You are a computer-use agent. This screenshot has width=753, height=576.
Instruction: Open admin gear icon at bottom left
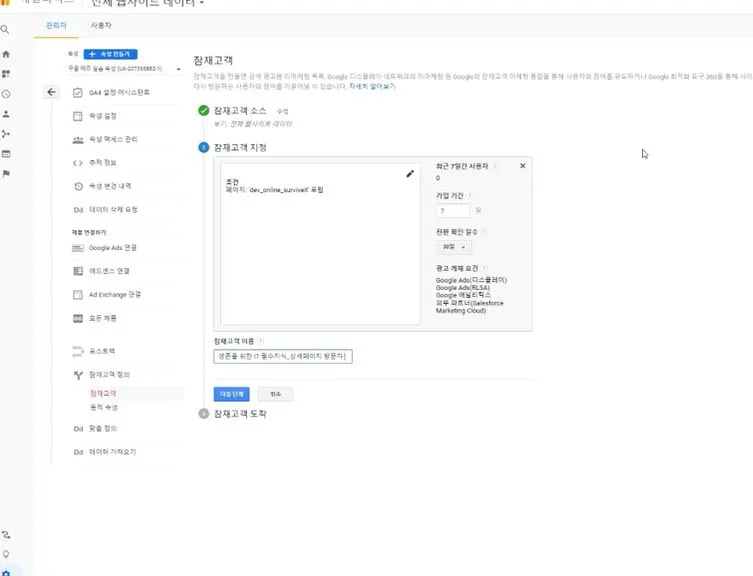[x=6, y=573]
